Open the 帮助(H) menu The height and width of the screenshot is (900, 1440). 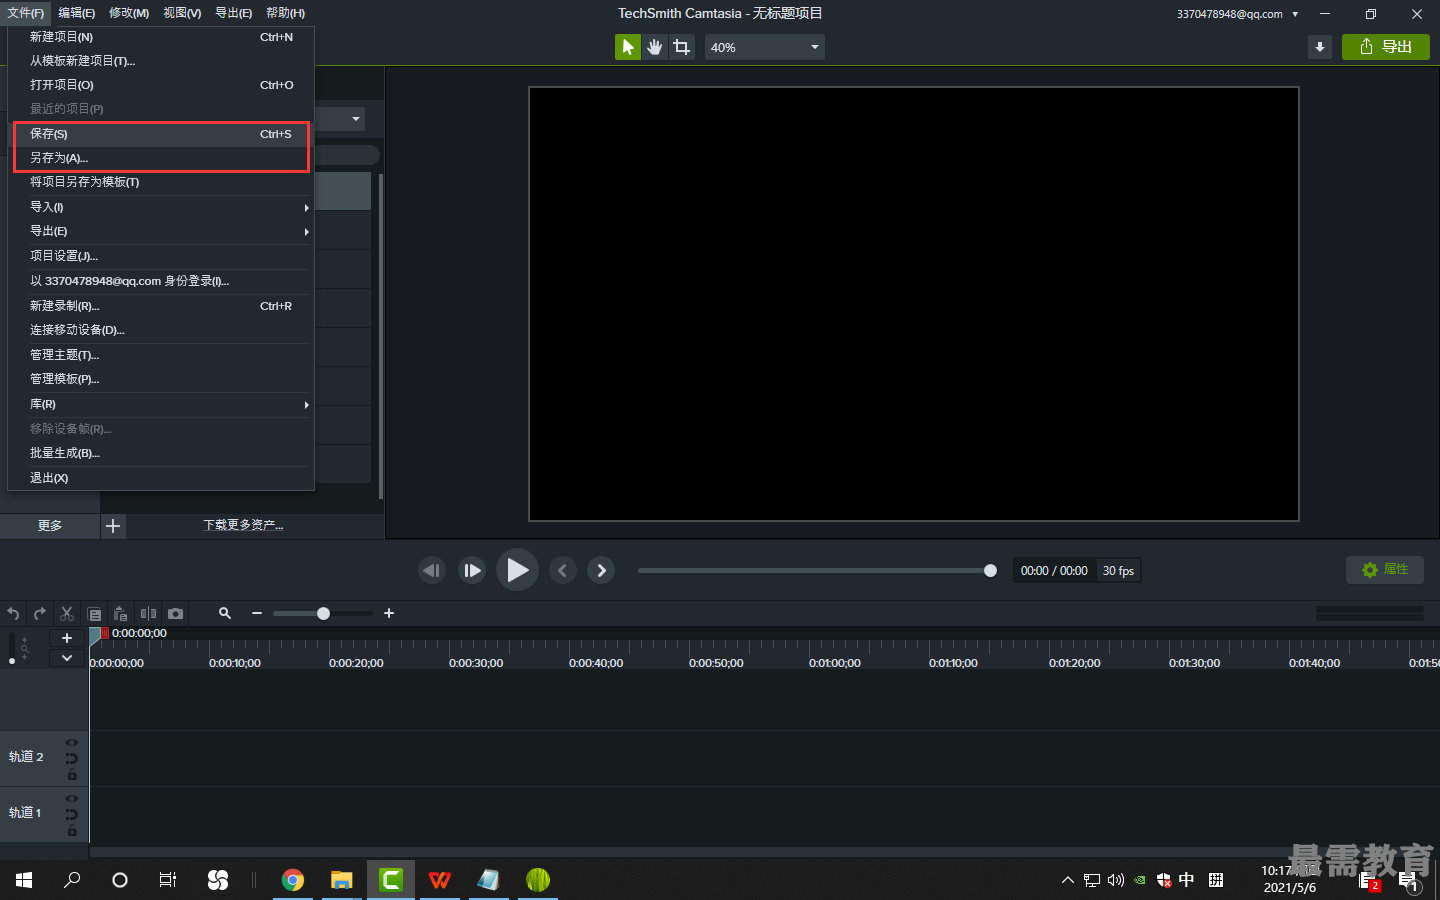pos(286,13)
